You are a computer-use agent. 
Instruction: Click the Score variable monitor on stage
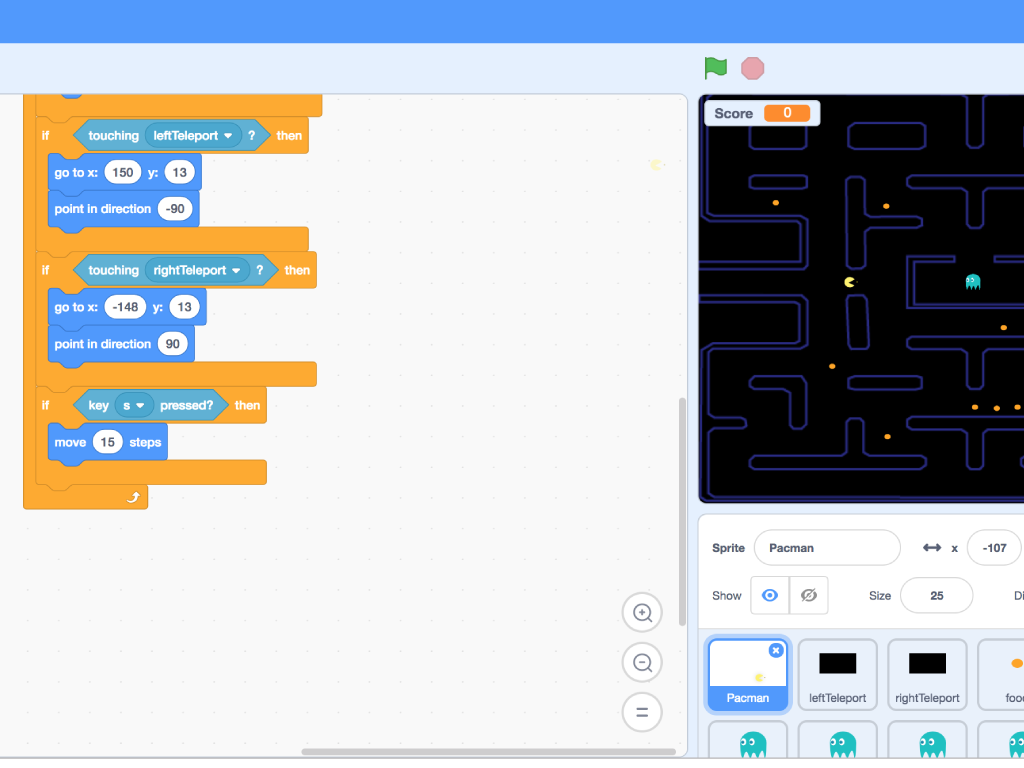pos(762,113)
